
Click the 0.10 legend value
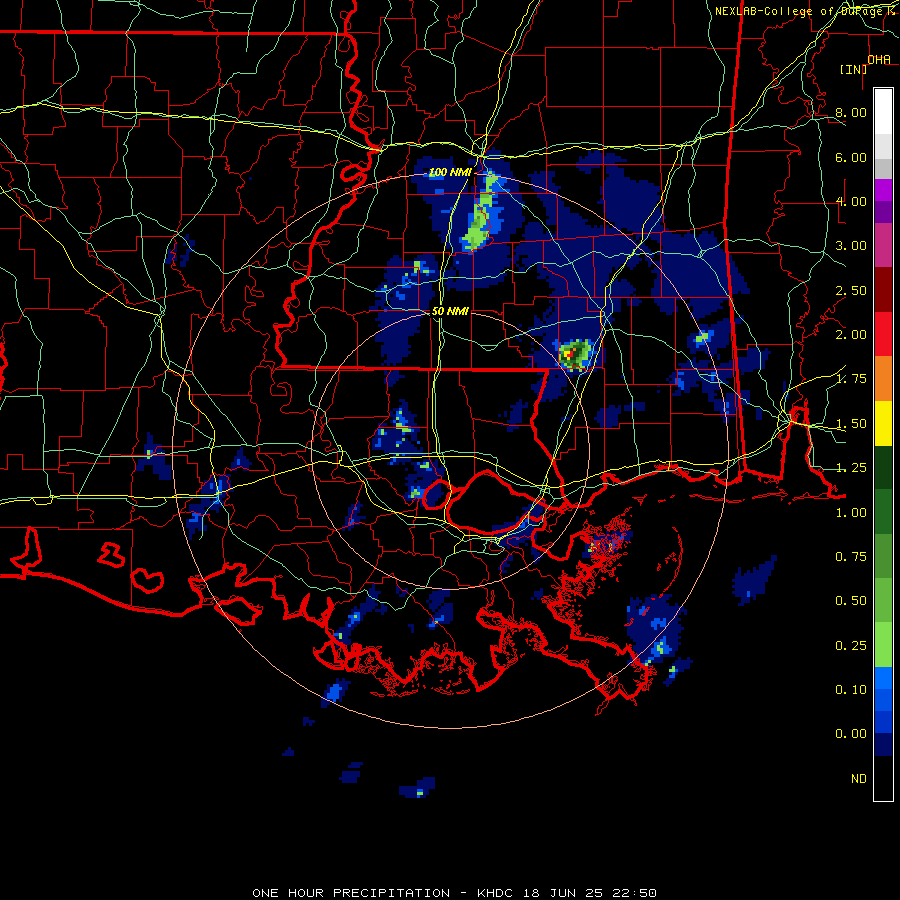click(851, 690)
